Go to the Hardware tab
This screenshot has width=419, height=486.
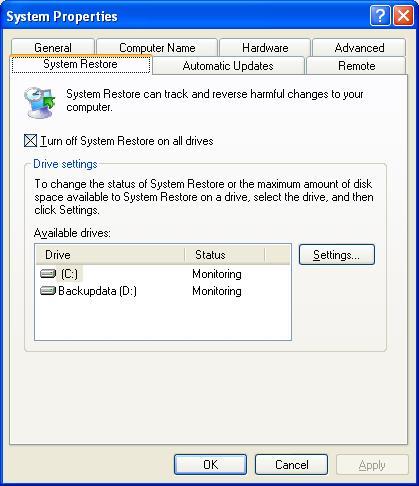(x=265, y=48)
